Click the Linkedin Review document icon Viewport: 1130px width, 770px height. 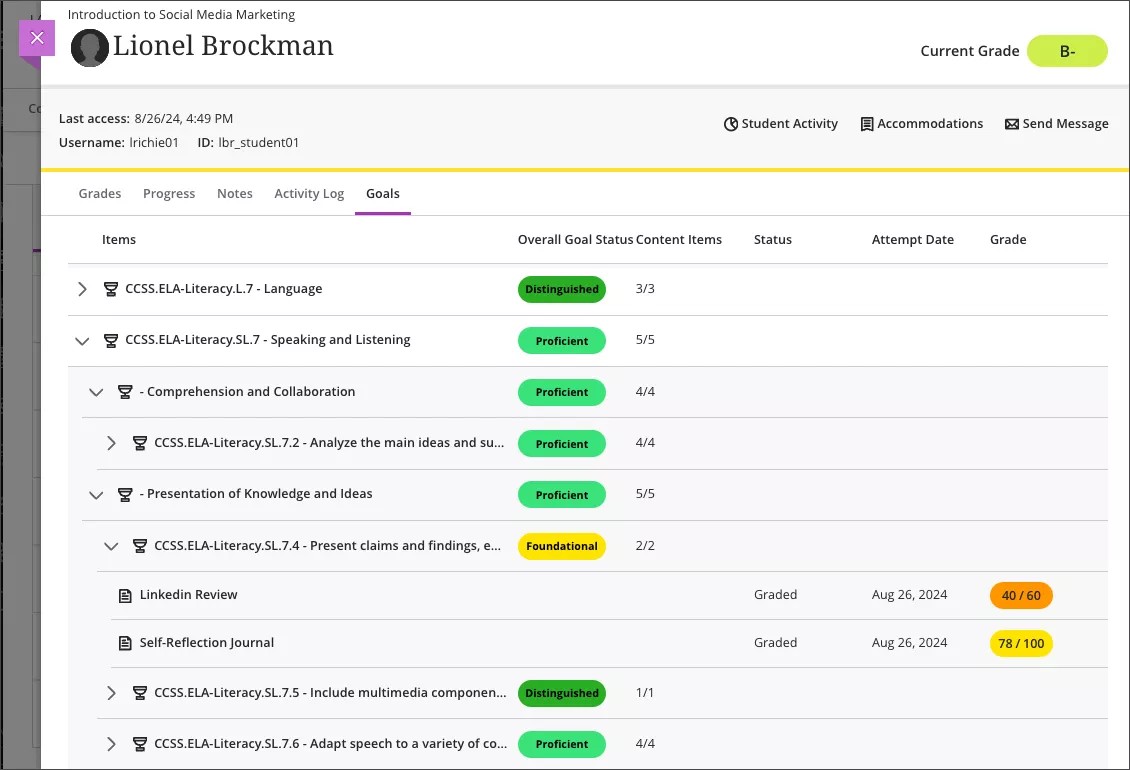tap(125, 596)
